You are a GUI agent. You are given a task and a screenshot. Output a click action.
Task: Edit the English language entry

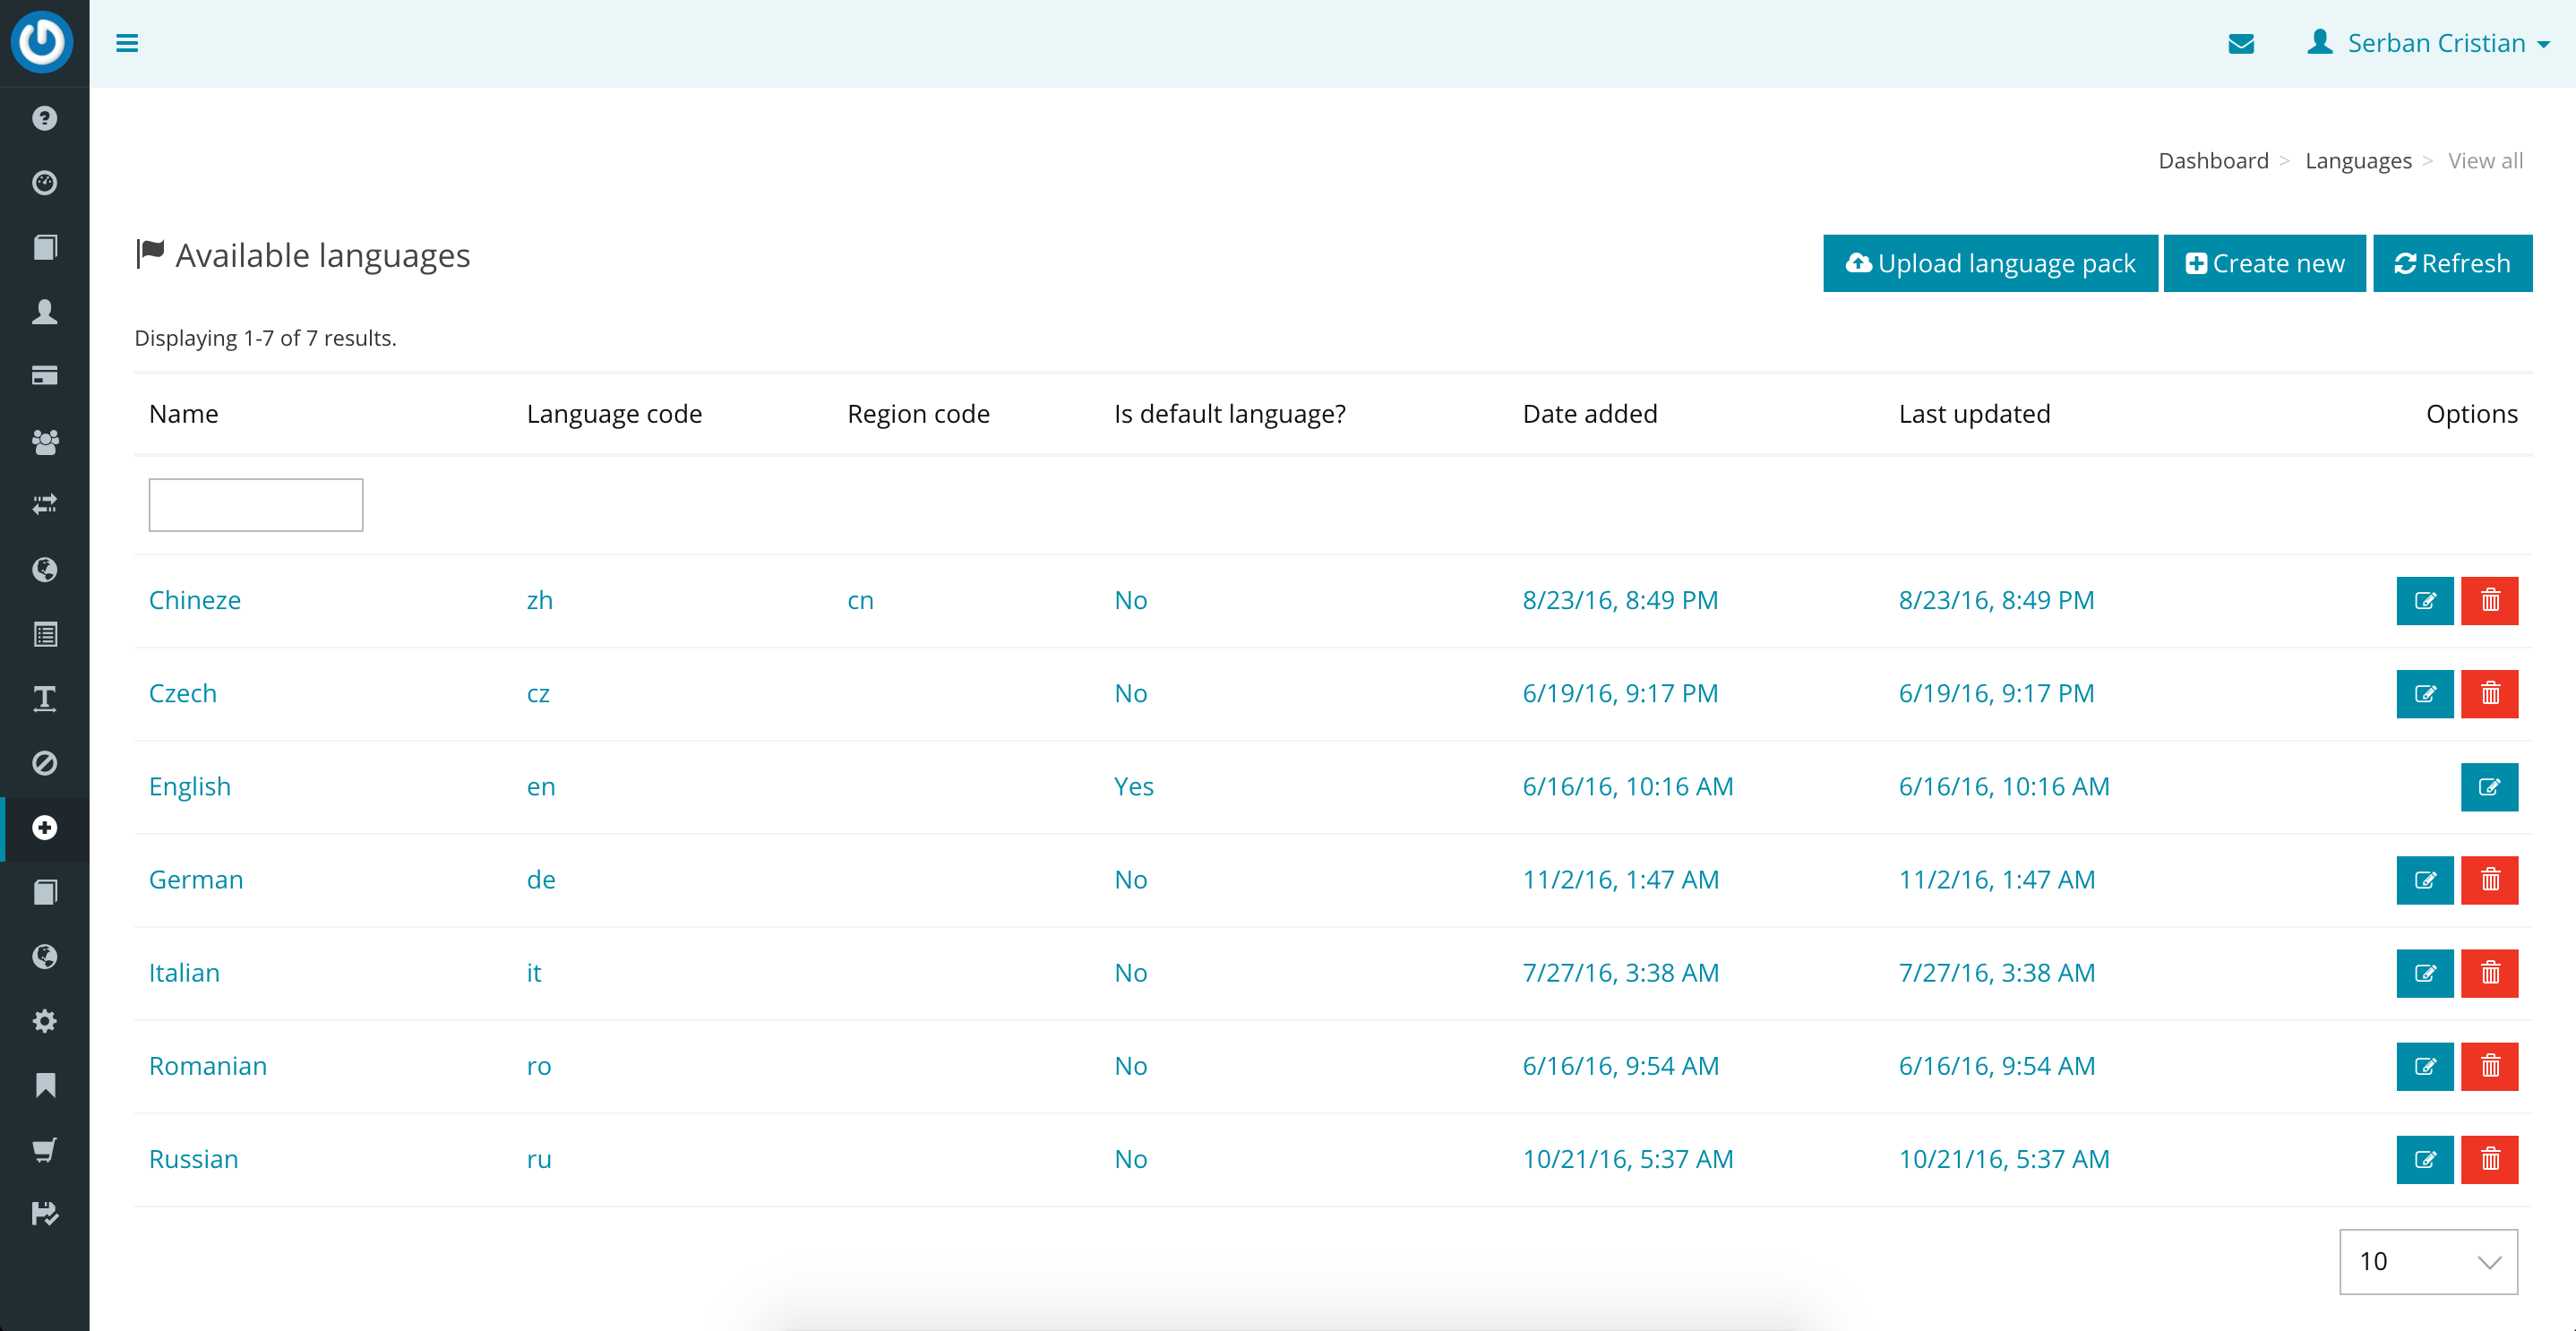pyautogui.click(x=2489, y=787)
